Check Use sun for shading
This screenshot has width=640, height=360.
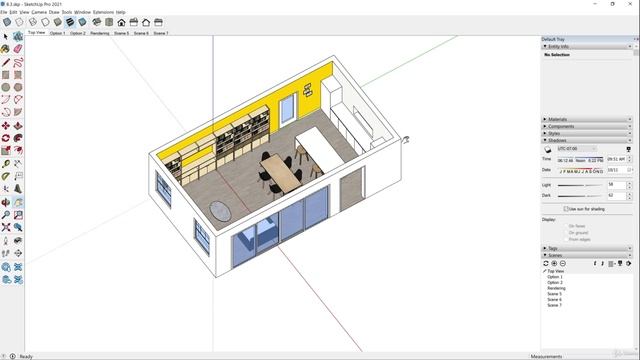[566, 209]
